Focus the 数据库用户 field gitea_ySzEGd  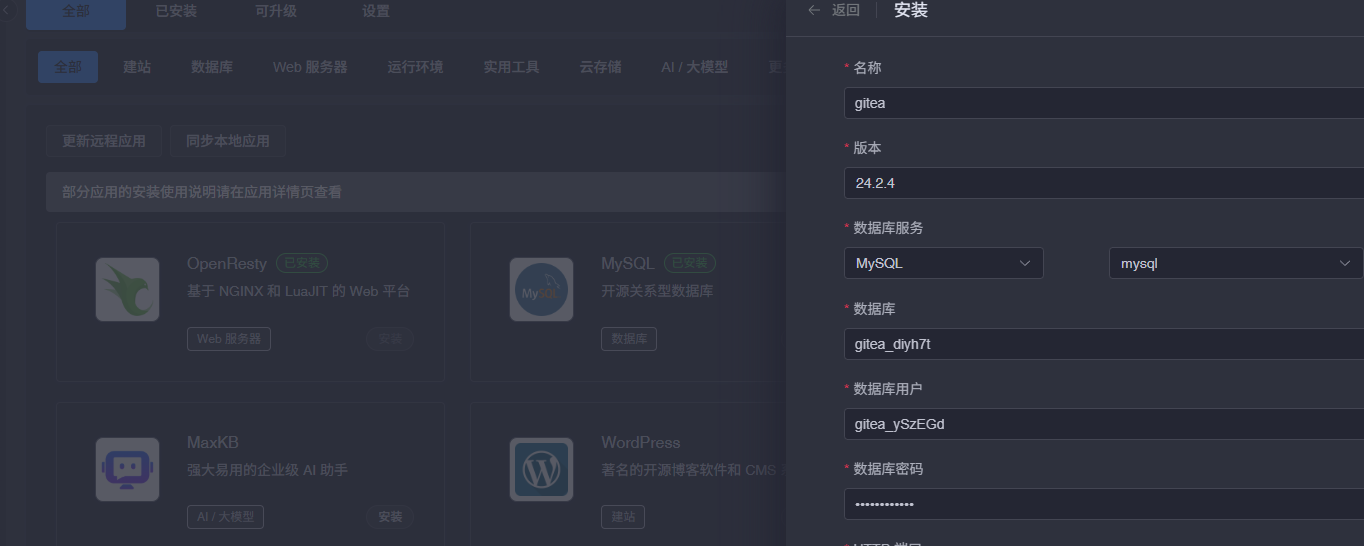click(1104, 424)
